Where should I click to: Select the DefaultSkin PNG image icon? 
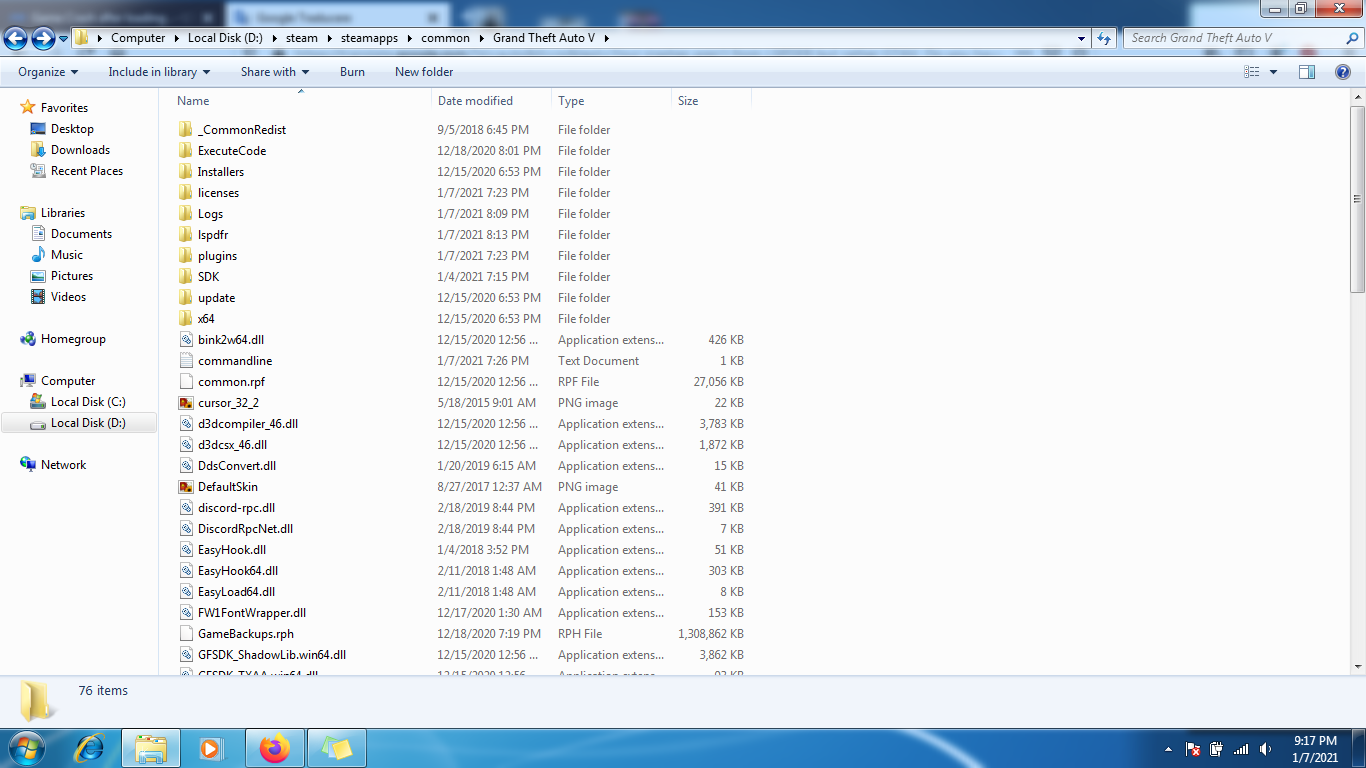pyautogui.click(x=185, y=487)
